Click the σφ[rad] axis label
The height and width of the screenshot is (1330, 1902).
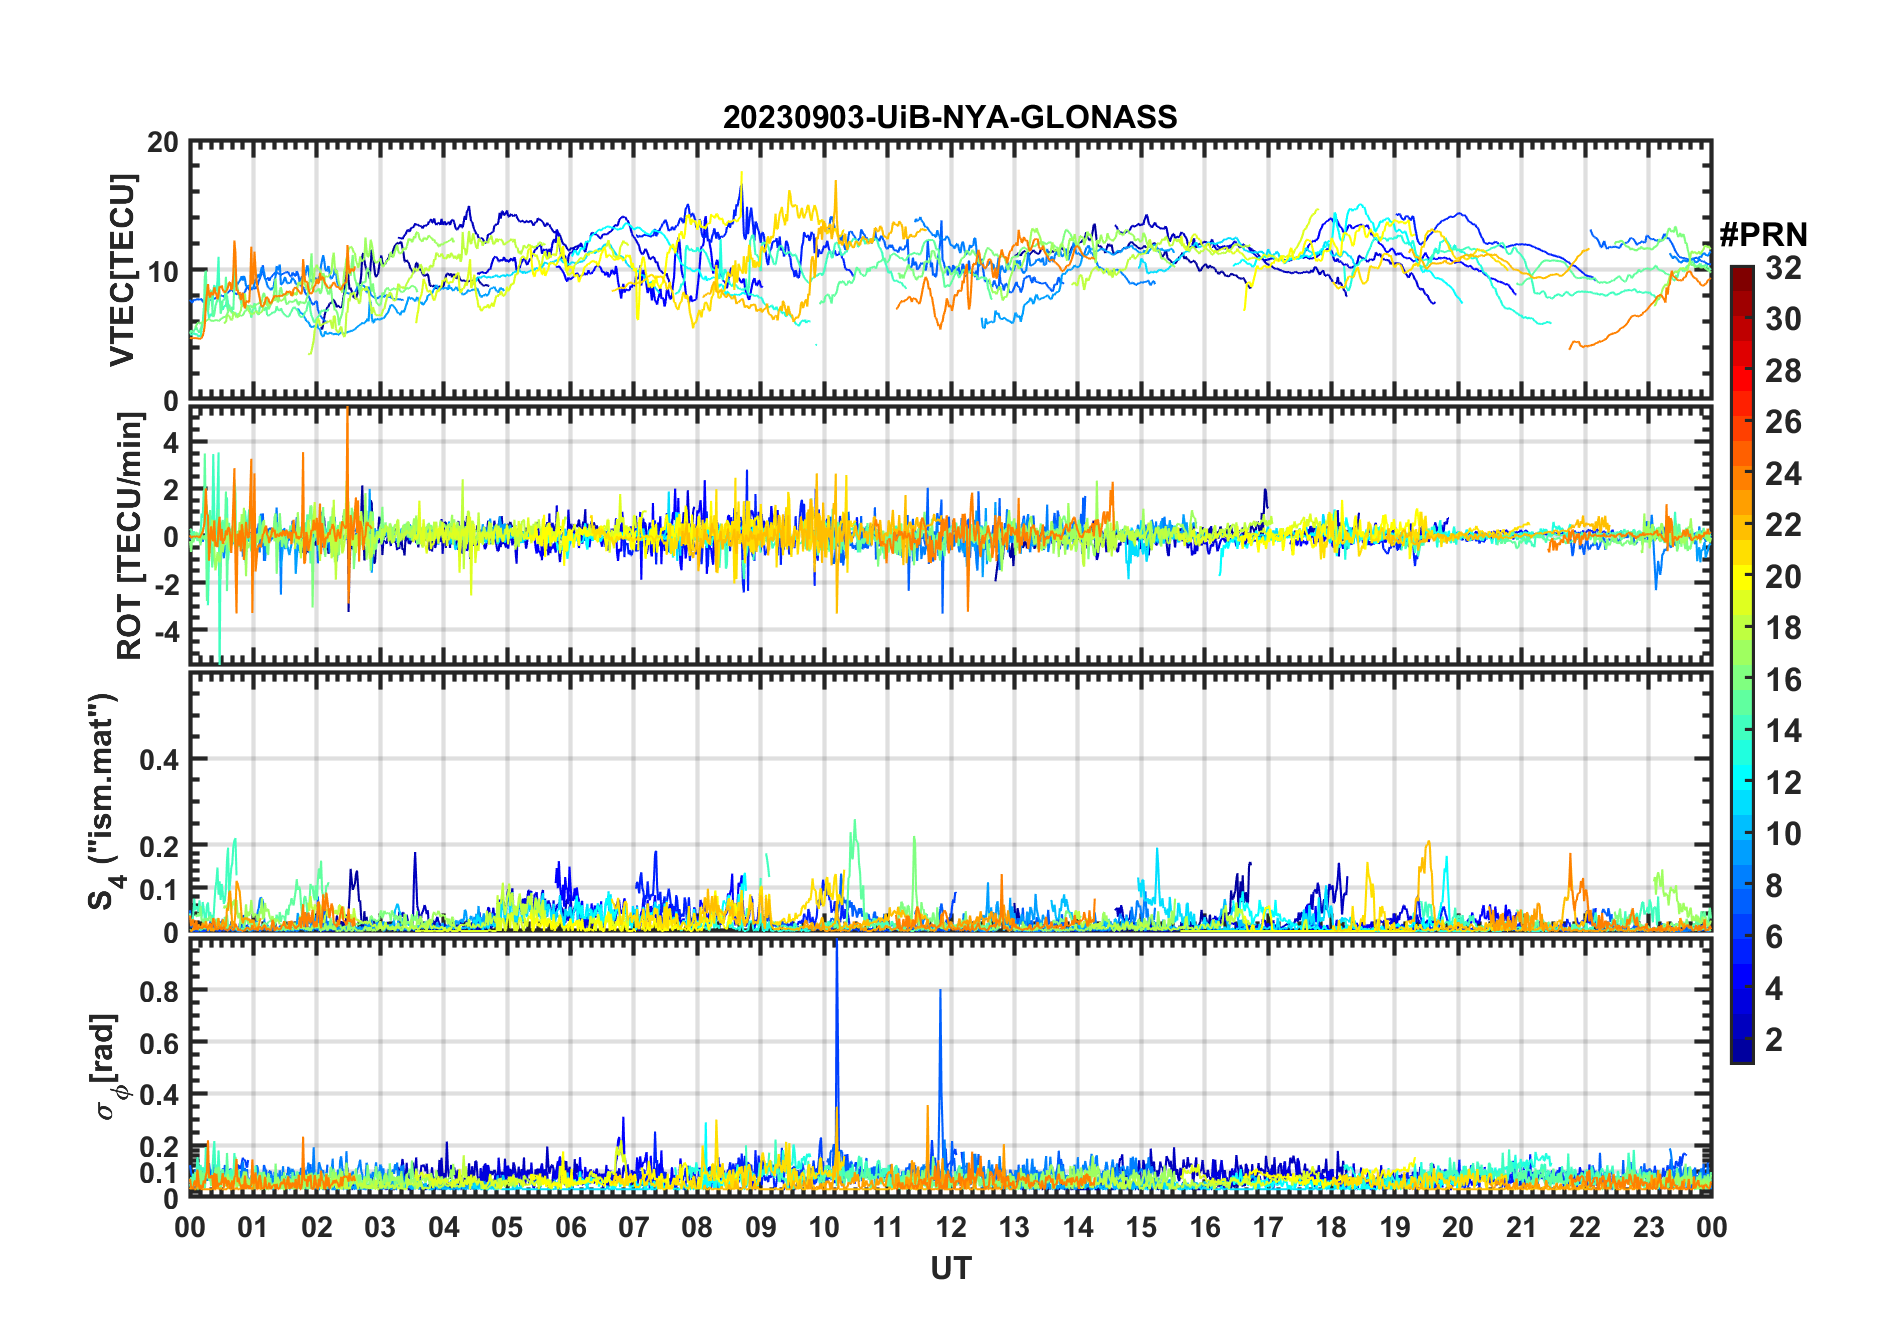[108, 1066]
